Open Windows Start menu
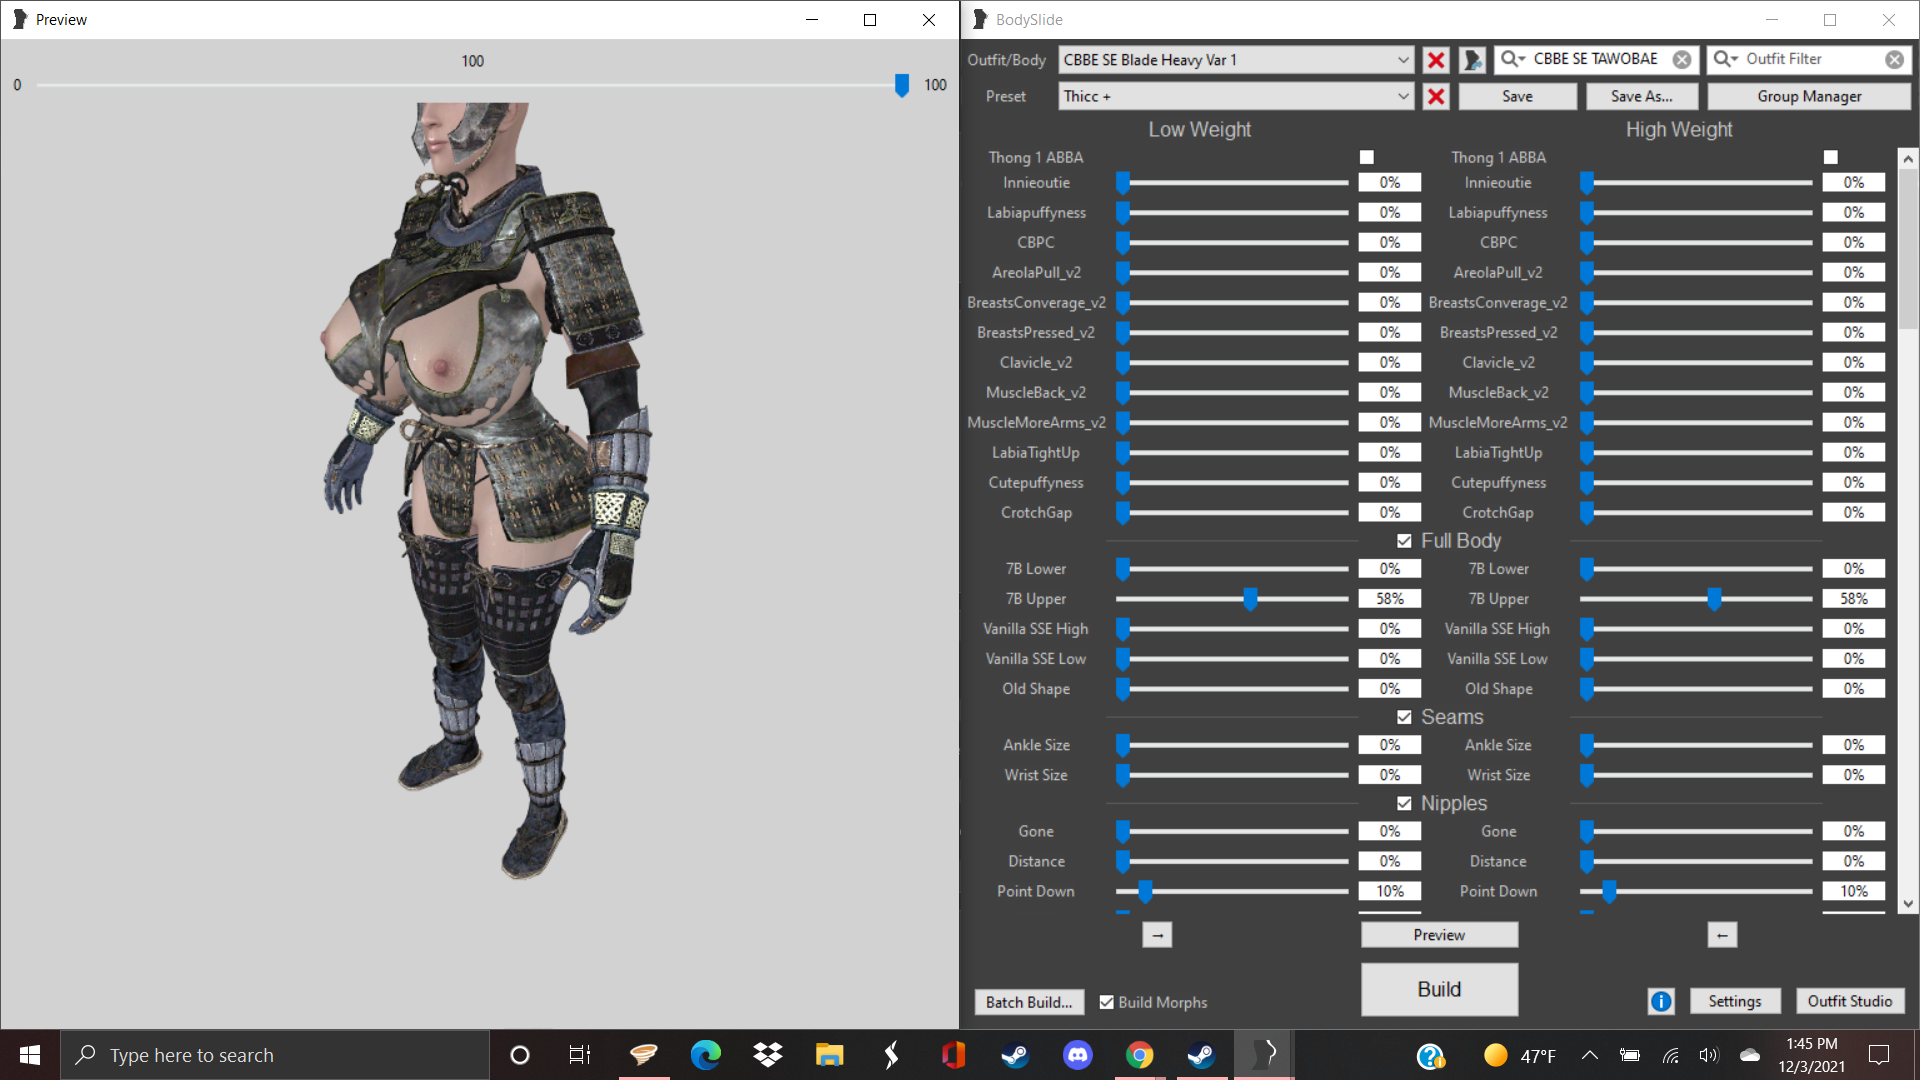Image resolution: width=1920 pixels, height=1080 pixels. pyautogui.click(x=30, y=1055)
